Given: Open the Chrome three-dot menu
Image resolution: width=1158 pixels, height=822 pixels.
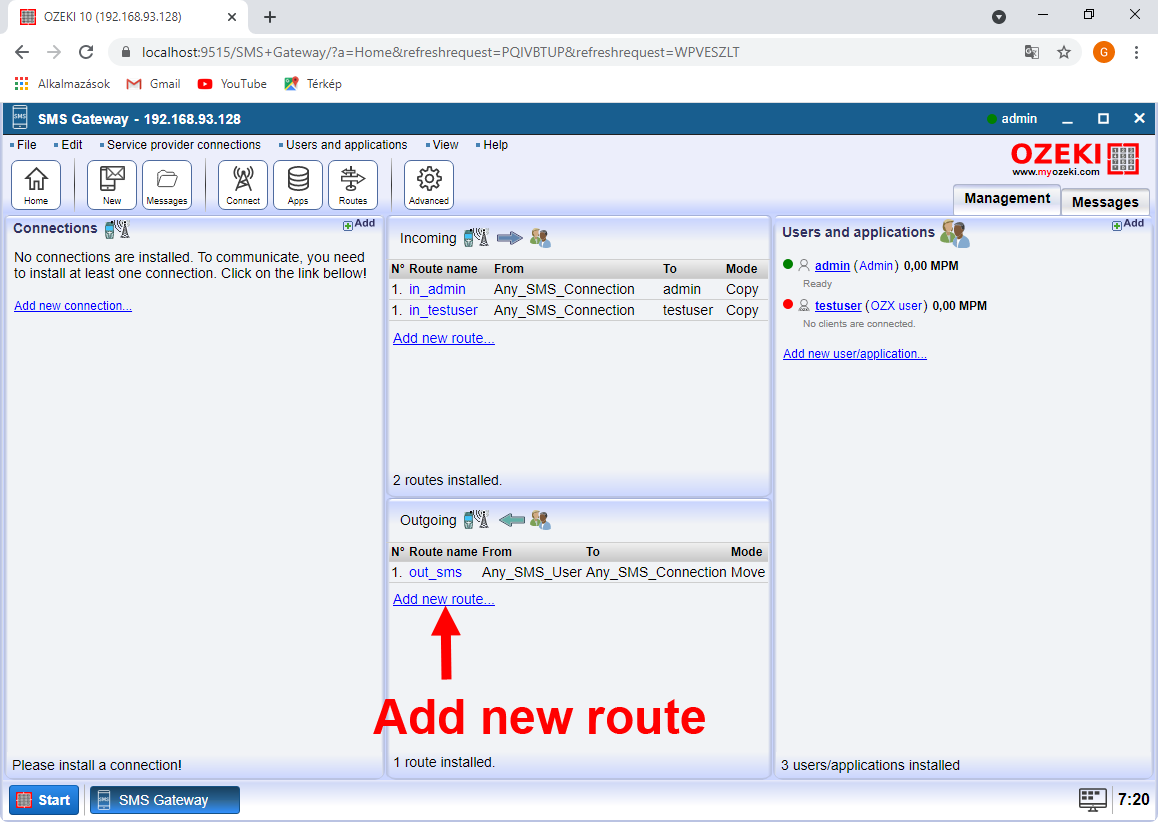Looking at the screenshot, I should [x=1136, y=52].
